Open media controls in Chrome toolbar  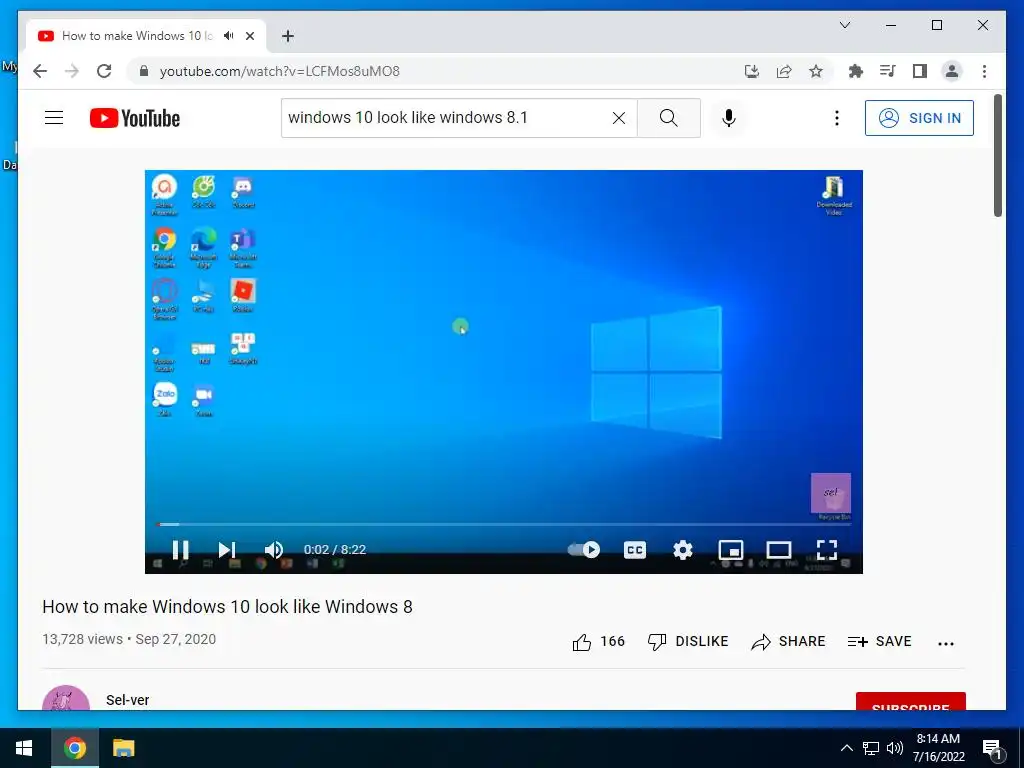[x=888, y=71]
